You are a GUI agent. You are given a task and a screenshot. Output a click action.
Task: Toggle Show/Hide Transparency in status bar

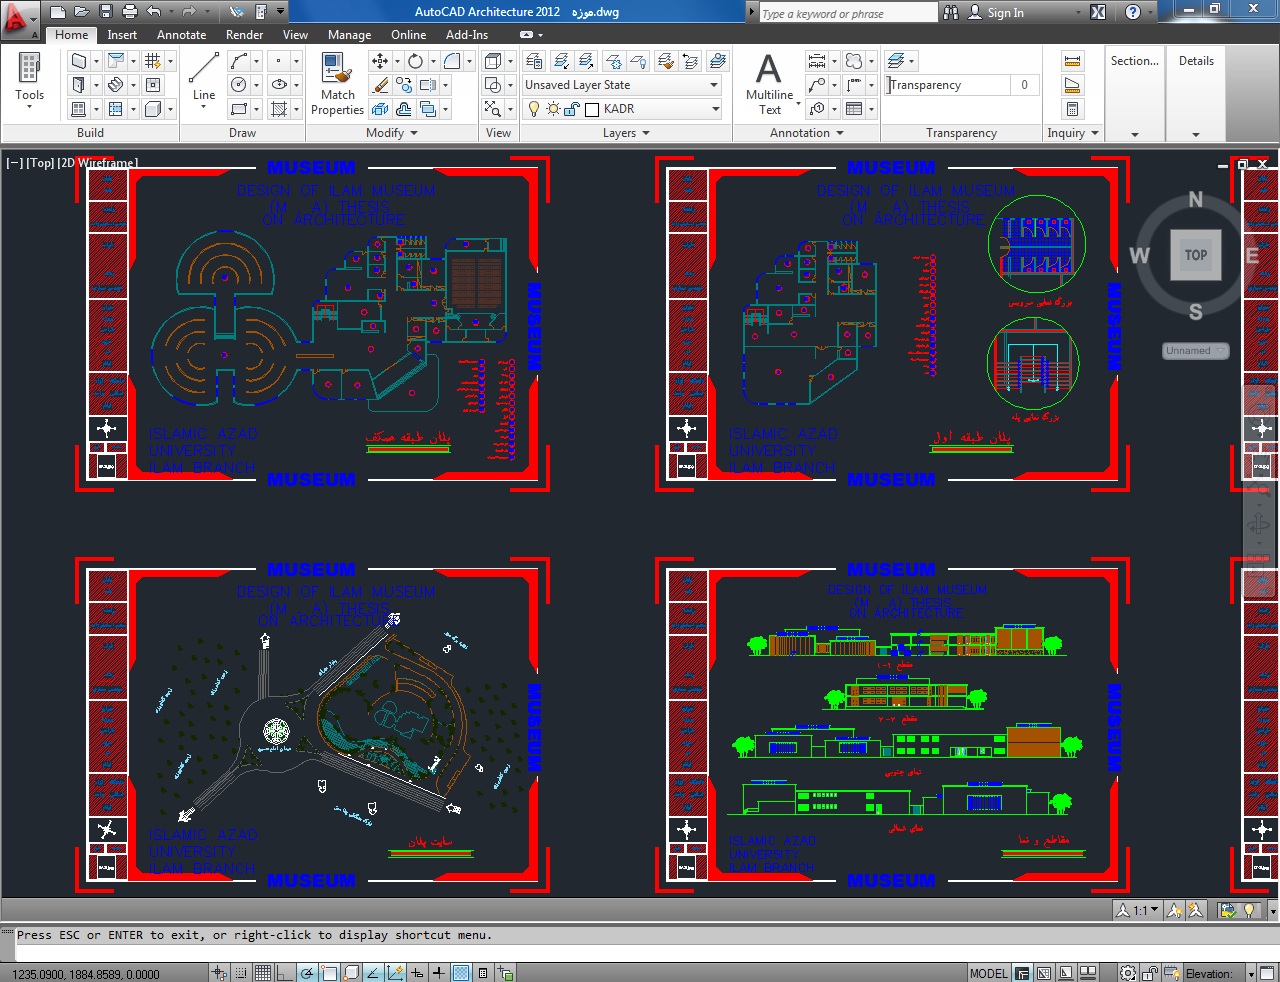461,972
